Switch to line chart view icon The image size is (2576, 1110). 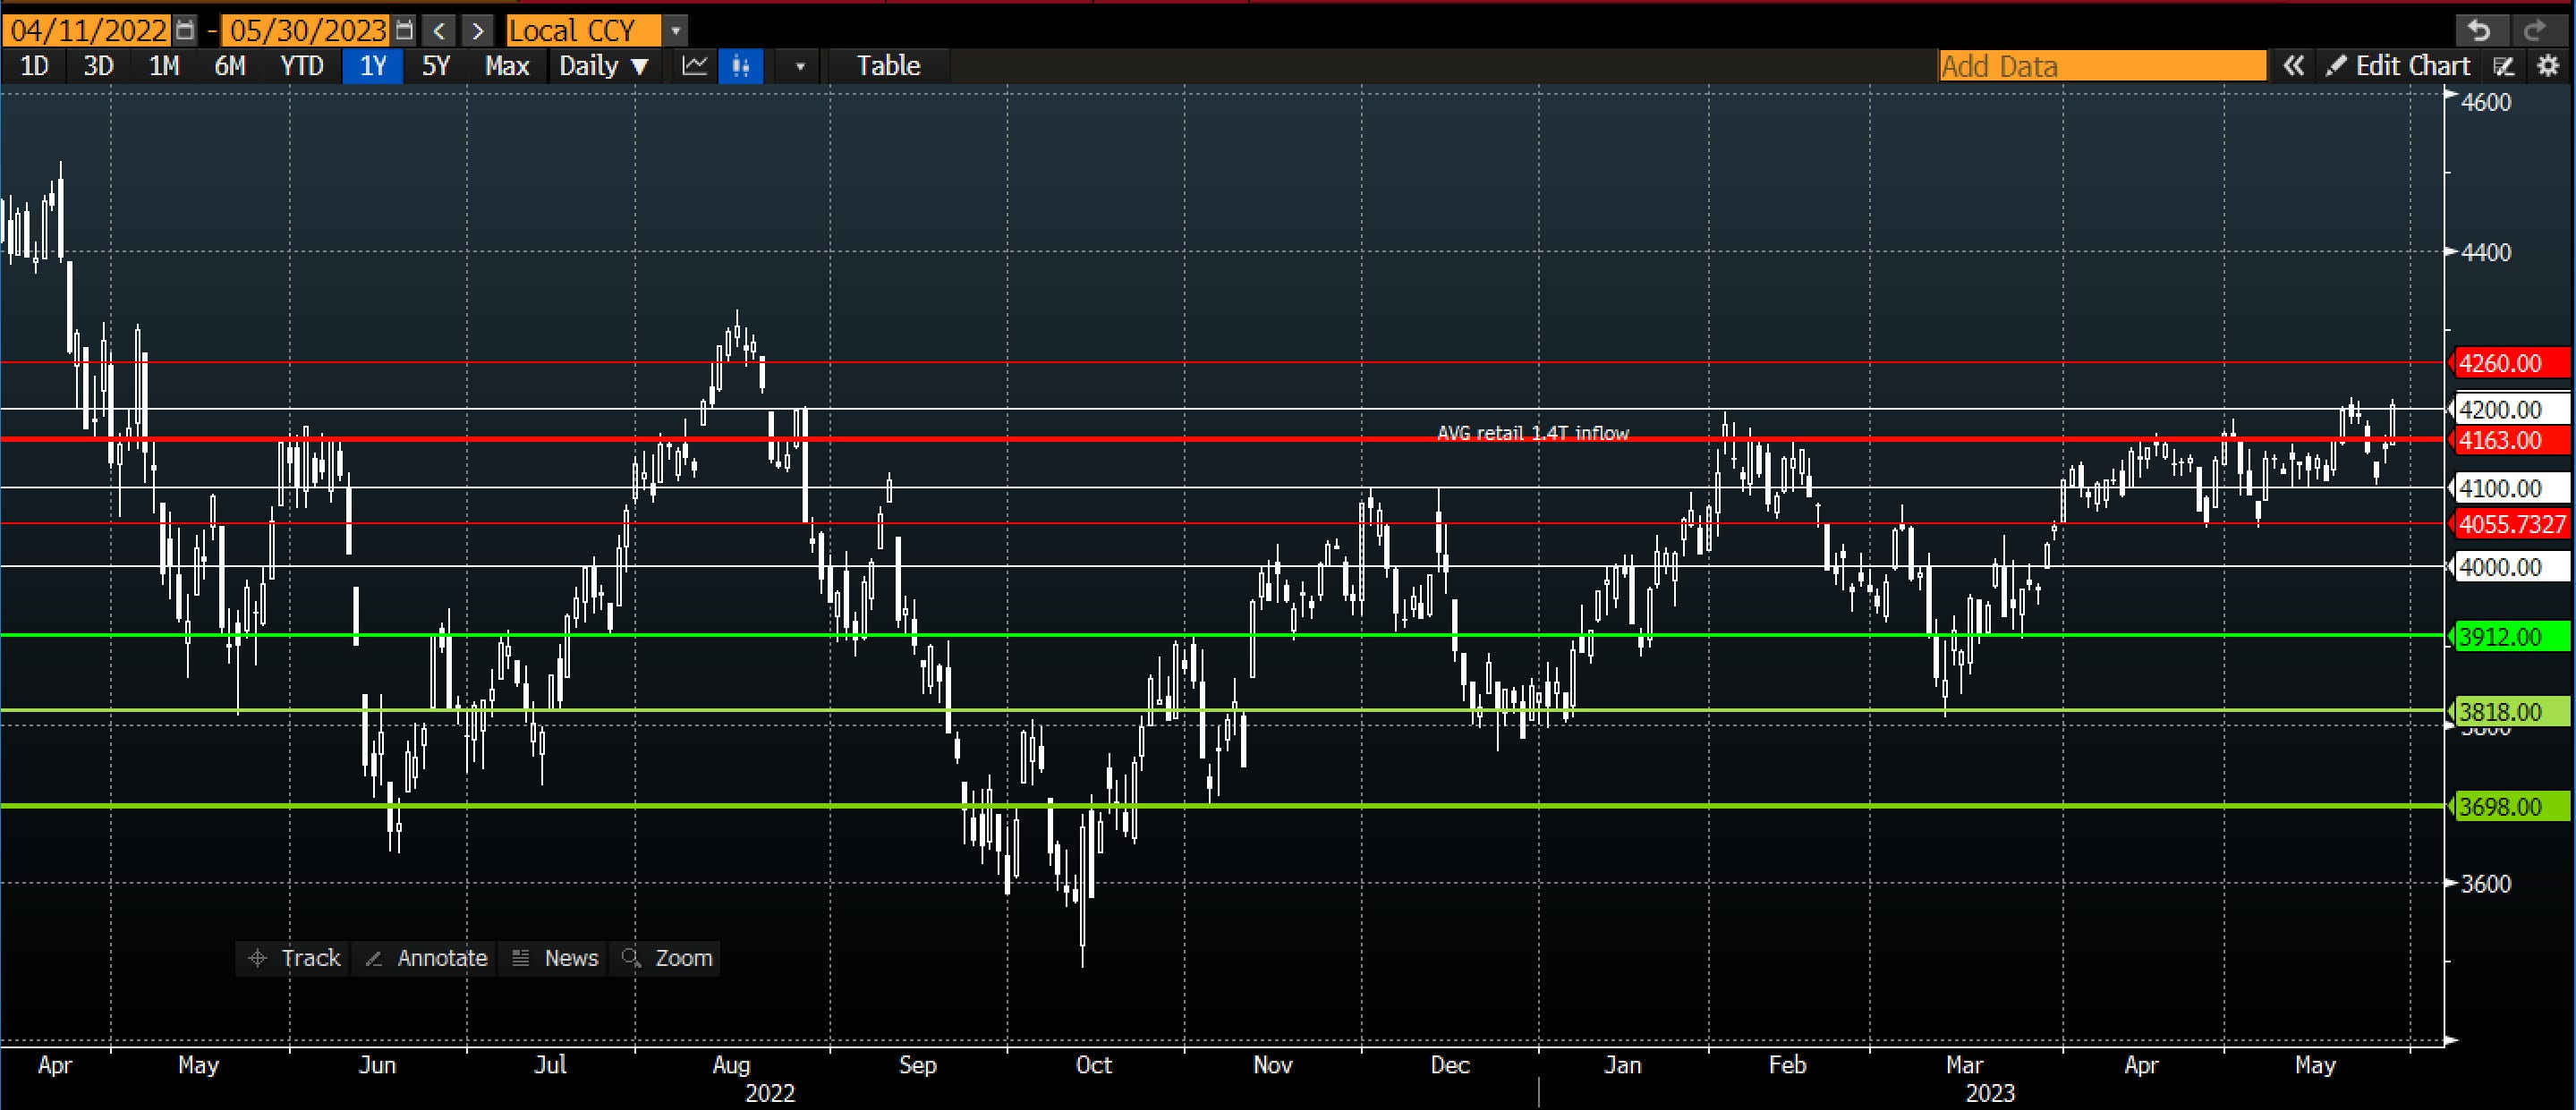coord(695,66)
